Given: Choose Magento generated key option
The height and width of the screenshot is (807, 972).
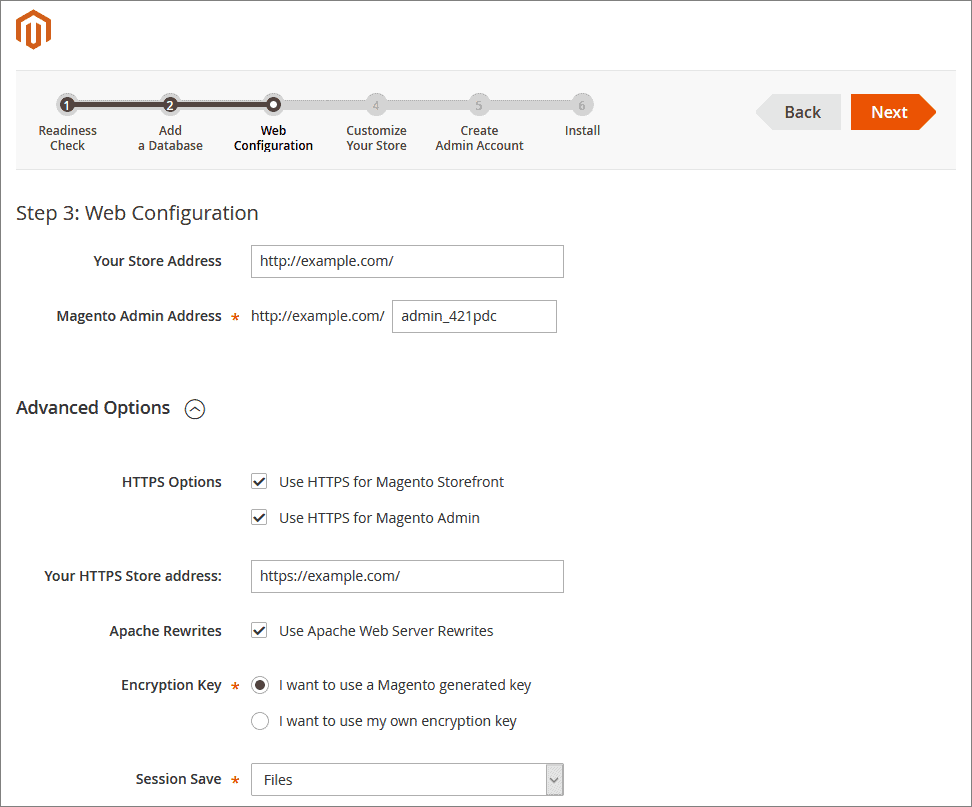Looking at the screenshot, I should click(260, 685).
